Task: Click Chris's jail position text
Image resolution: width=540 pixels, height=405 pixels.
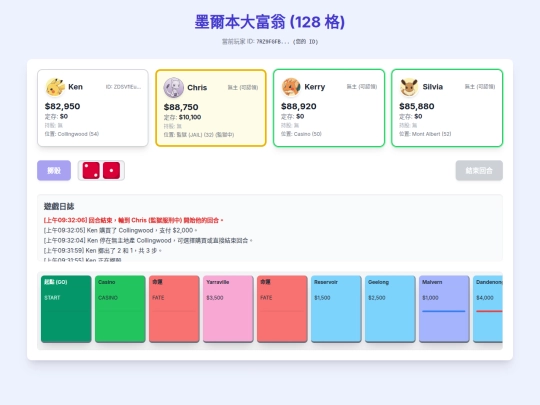Action: [x=199, y=135]
